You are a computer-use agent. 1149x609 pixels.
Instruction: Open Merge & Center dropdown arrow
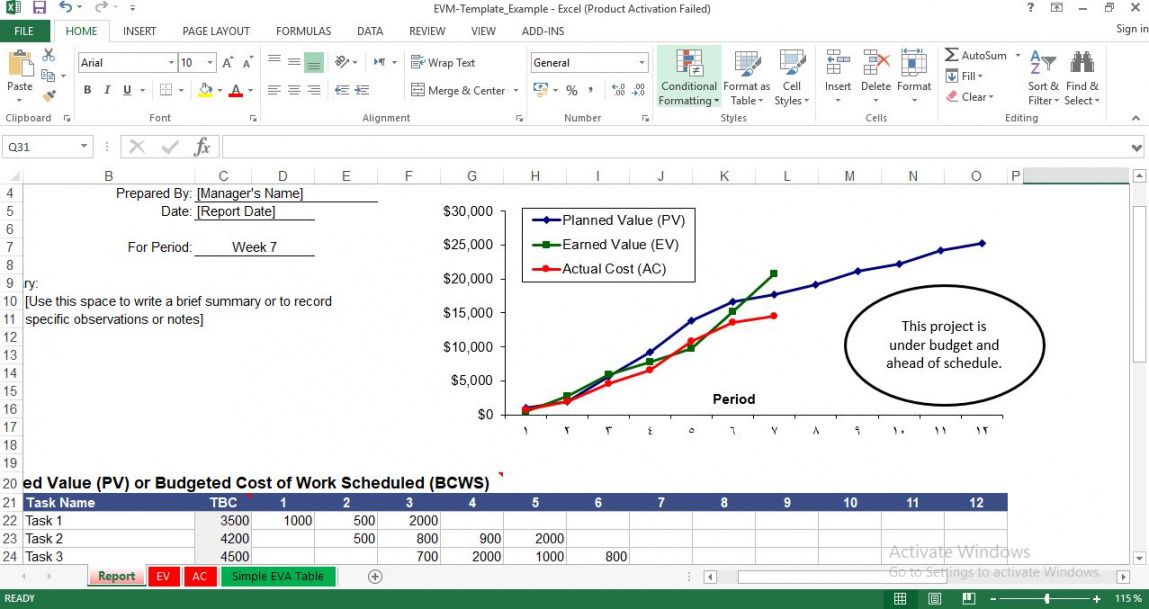tap(516, 90)
